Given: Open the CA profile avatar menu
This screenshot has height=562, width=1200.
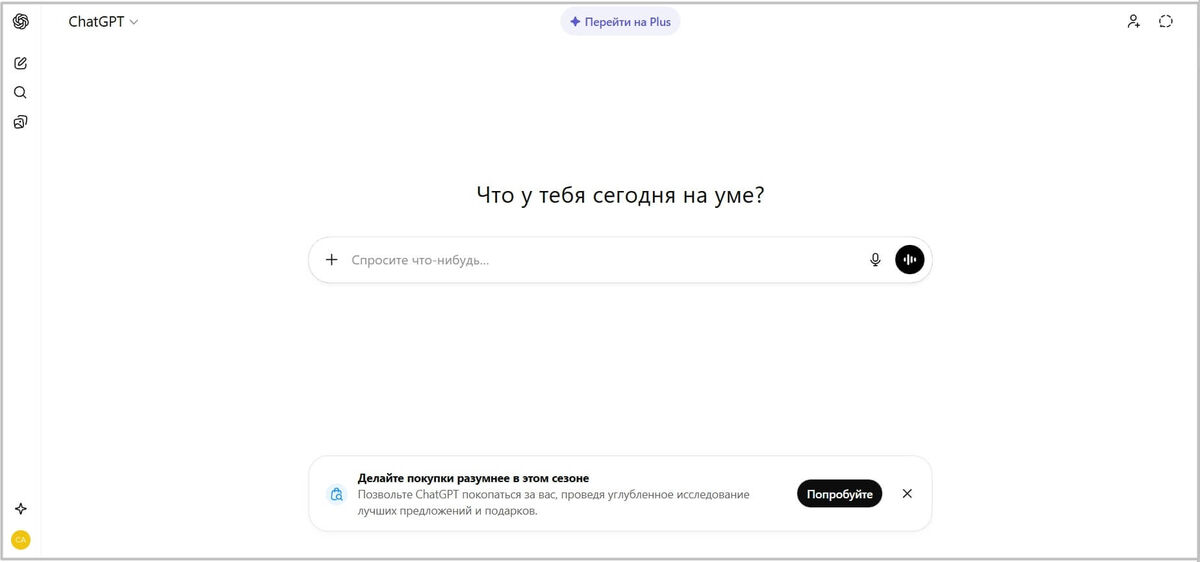Looking at the screenshot, I should (x=21, y=540).
